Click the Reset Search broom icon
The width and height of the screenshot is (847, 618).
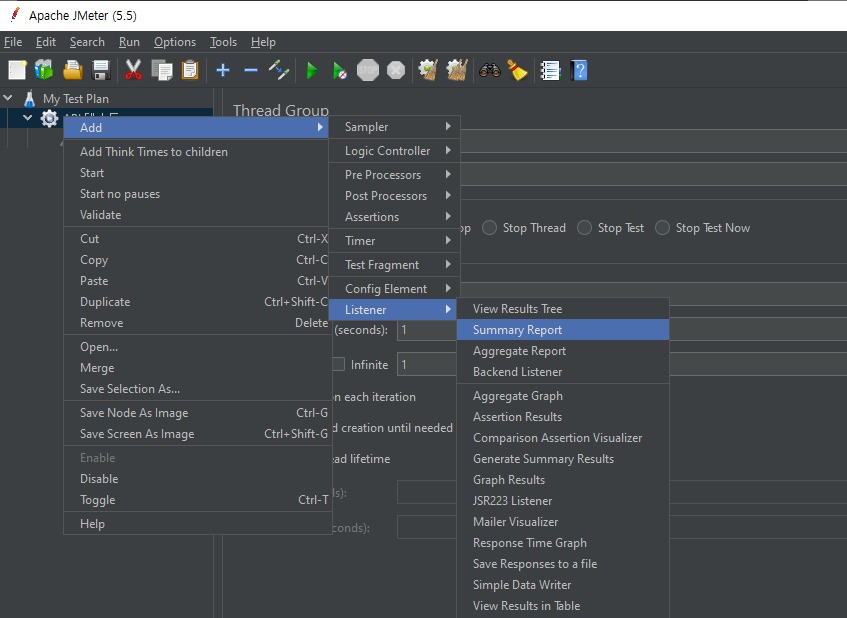click(517, 70)
